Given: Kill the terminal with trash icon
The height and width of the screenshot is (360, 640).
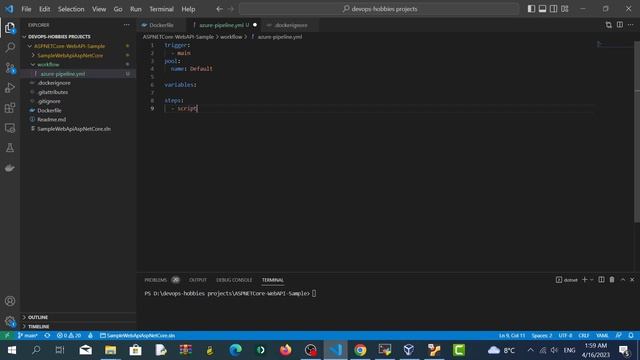Looking at the screenshot, I should click(x=612, y=280).
